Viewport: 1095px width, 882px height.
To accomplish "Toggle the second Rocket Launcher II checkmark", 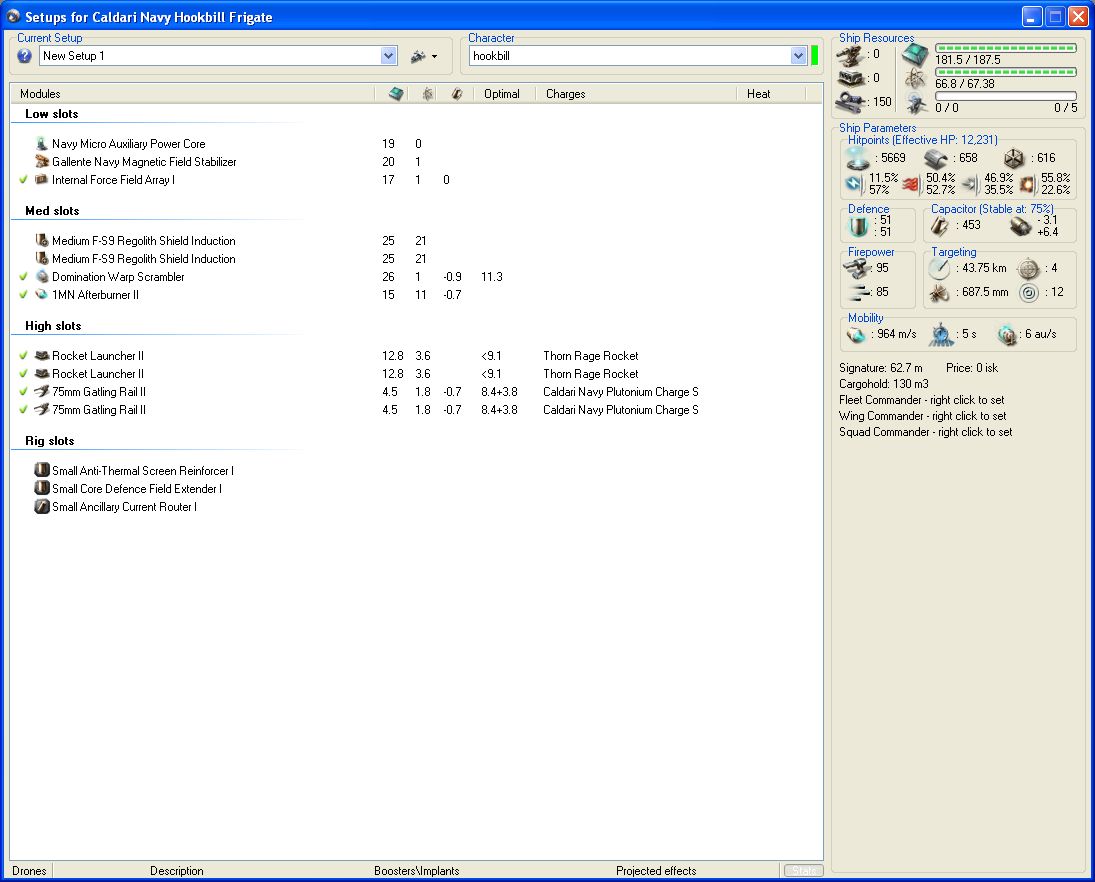I will click(23, 374).
